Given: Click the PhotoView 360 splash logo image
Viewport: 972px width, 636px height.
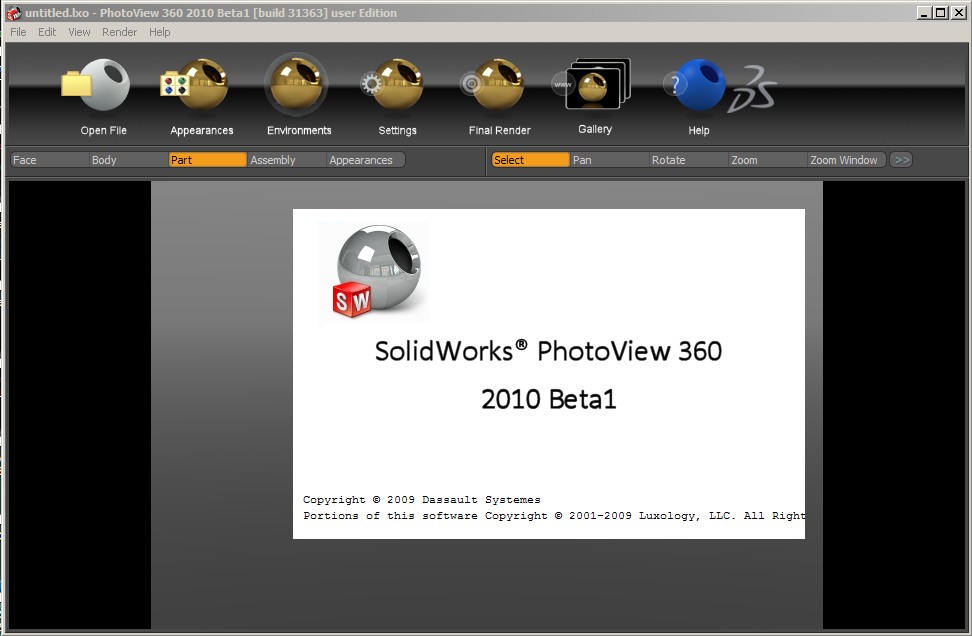Looking at the screenshot, I should [373, 273].
